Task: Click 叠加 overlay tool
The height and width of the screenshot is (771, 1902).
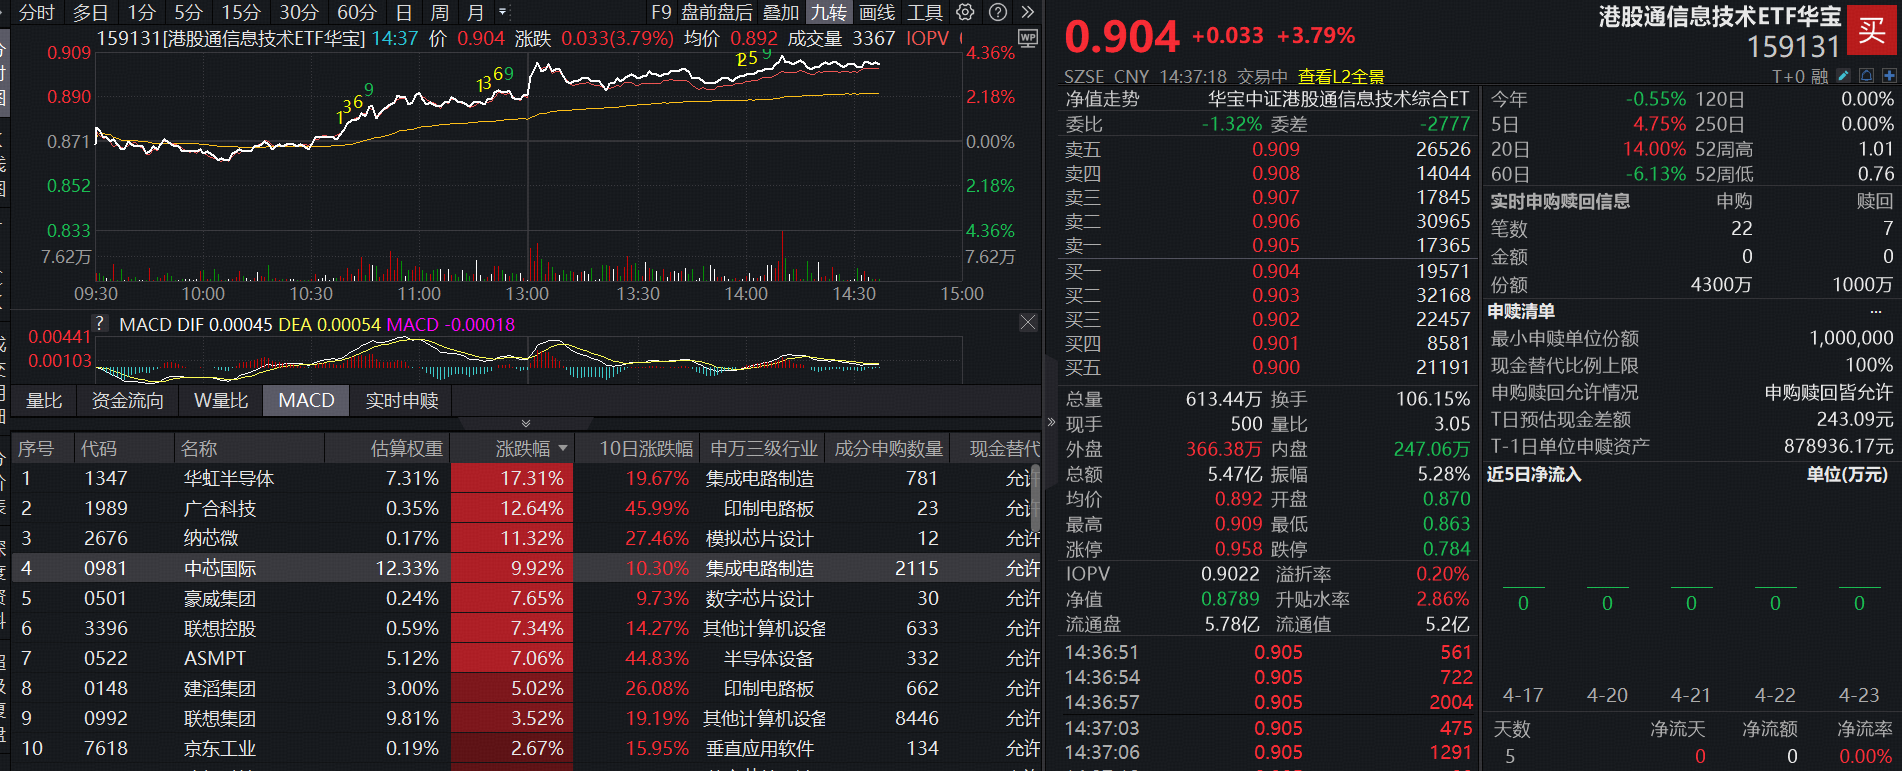Action: pos(781,13)
